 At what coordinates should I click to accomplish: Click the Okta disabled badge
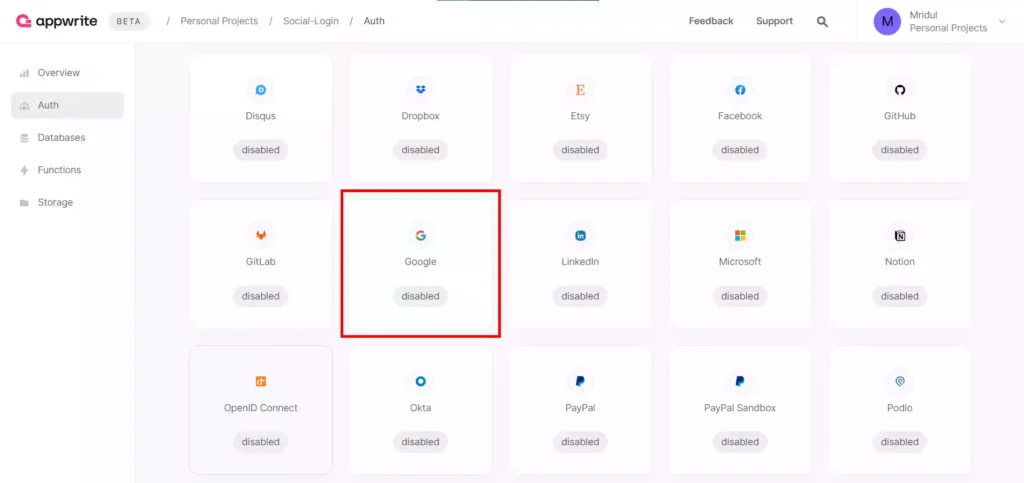tap(421, 442)
